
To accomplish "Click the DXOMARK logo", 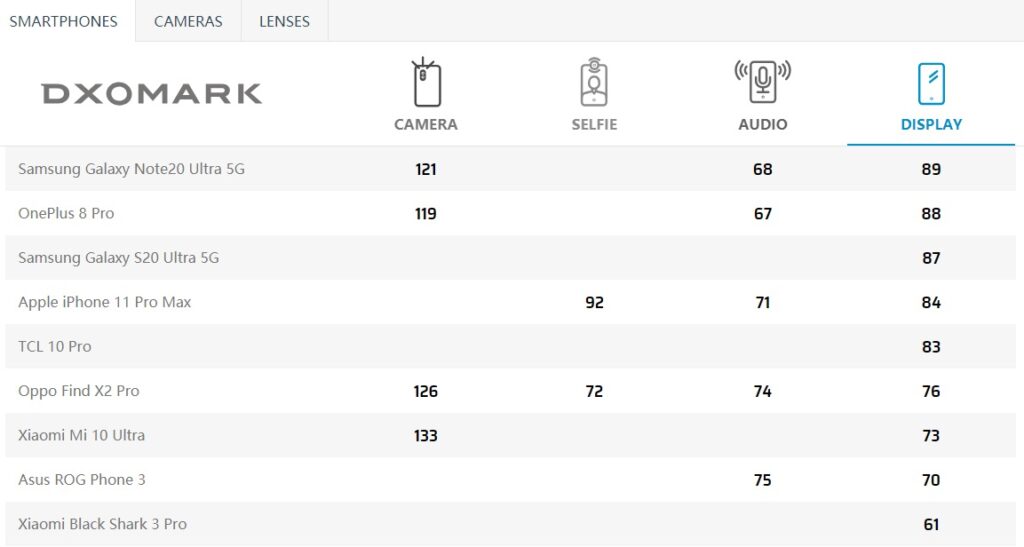I will pyautogui.click(x=152, y=94).
